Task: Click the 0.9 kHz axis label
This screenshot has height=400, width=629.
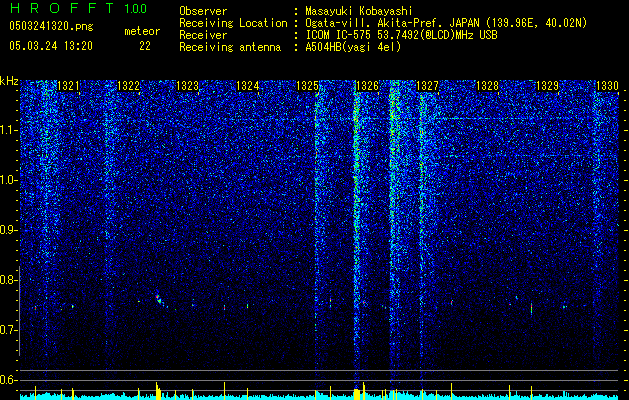Action: click(x=9, y=230)
